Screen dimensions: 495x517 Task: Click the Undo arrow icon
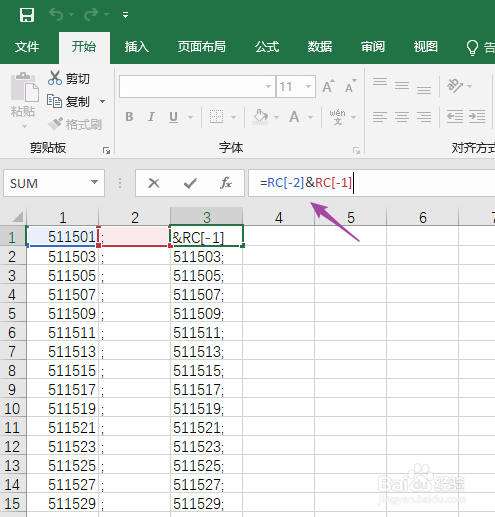pos(56,14)
